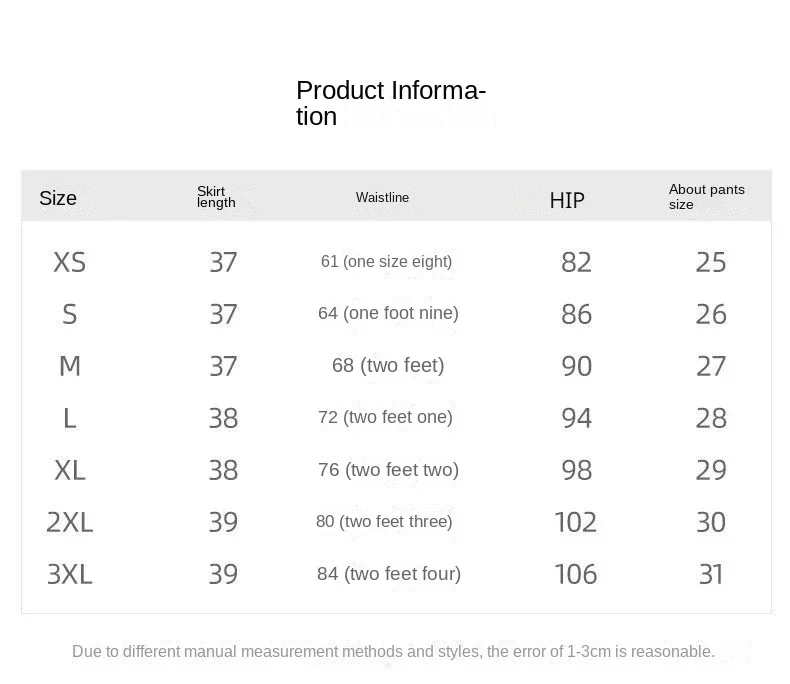Select the About pants size header
This screenshot has height=684, width=790.
point(706,197)
